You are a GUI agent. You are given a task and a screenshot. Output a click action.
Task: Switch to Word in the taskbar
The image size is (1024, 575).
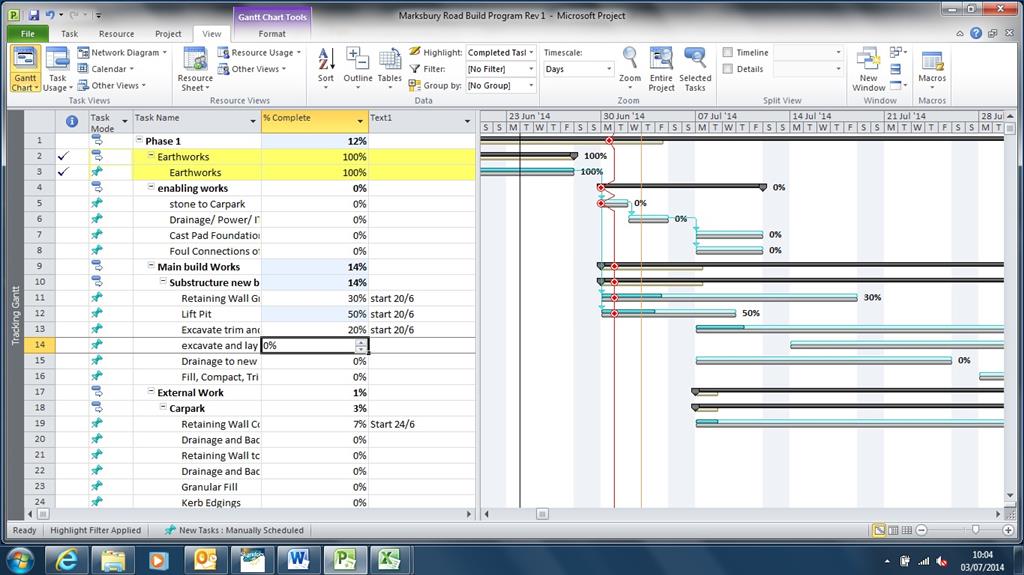point(298,560)
